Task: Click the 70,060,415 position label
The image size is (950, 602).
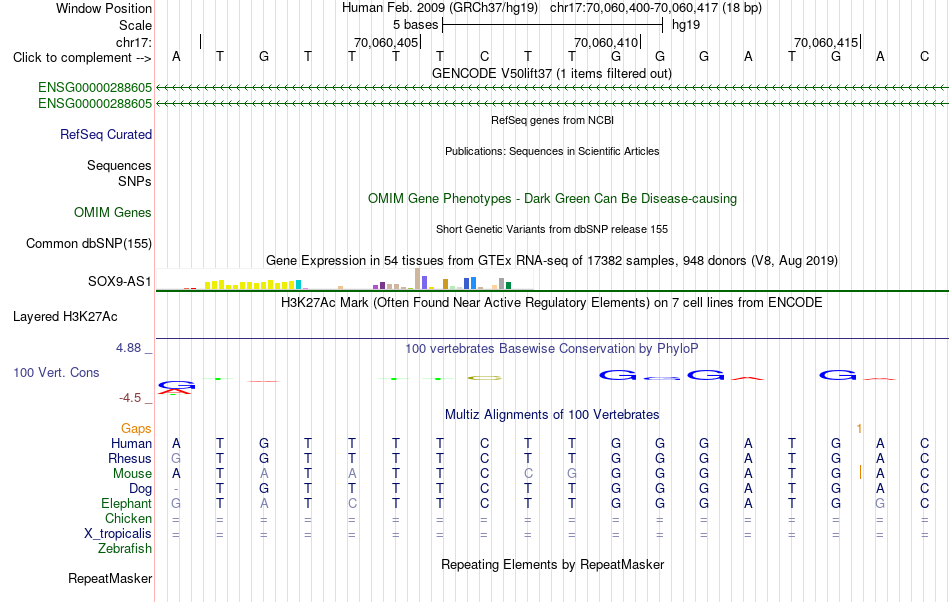Action: coord(826,42)
